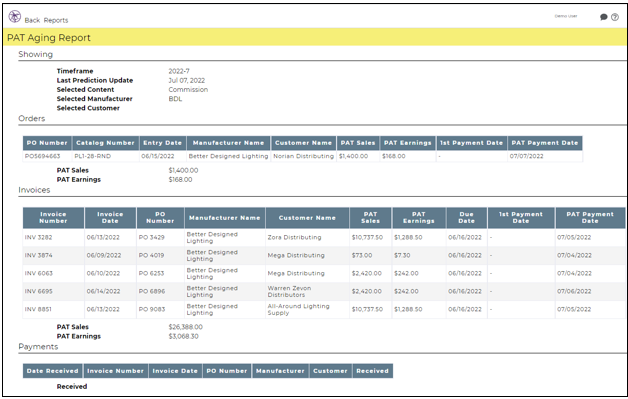
Task: Click PO 6253 cell
Action: point(160,273)
